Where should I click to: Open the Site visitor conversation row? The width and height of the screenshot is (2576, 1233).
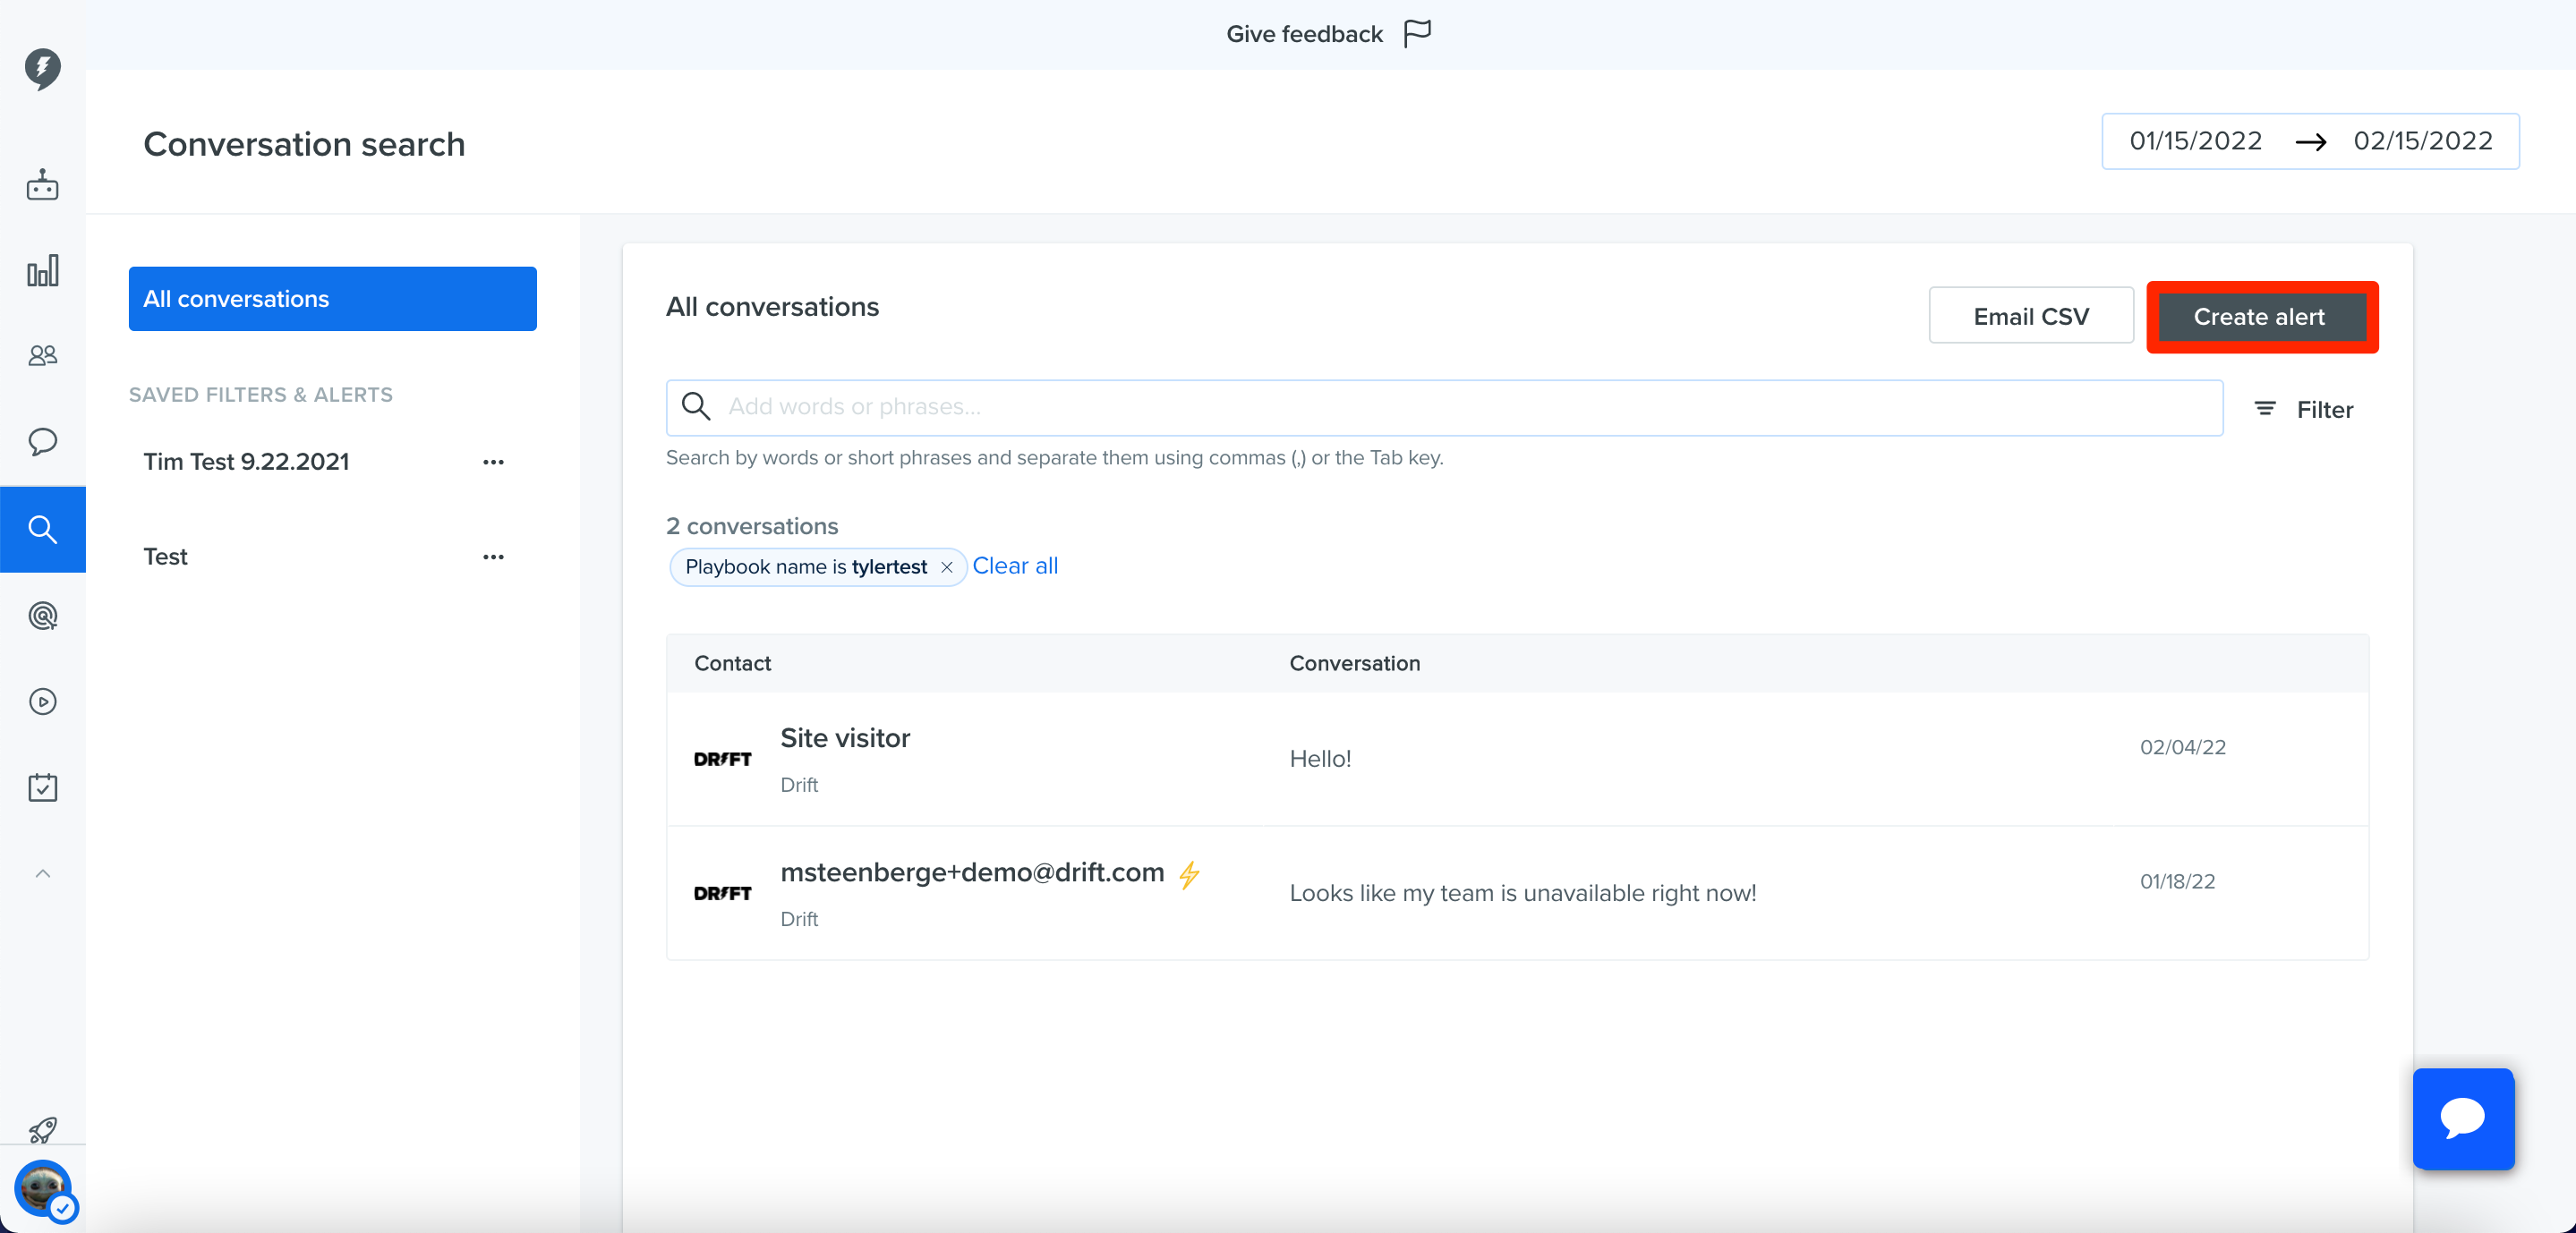coord(1517,759)
